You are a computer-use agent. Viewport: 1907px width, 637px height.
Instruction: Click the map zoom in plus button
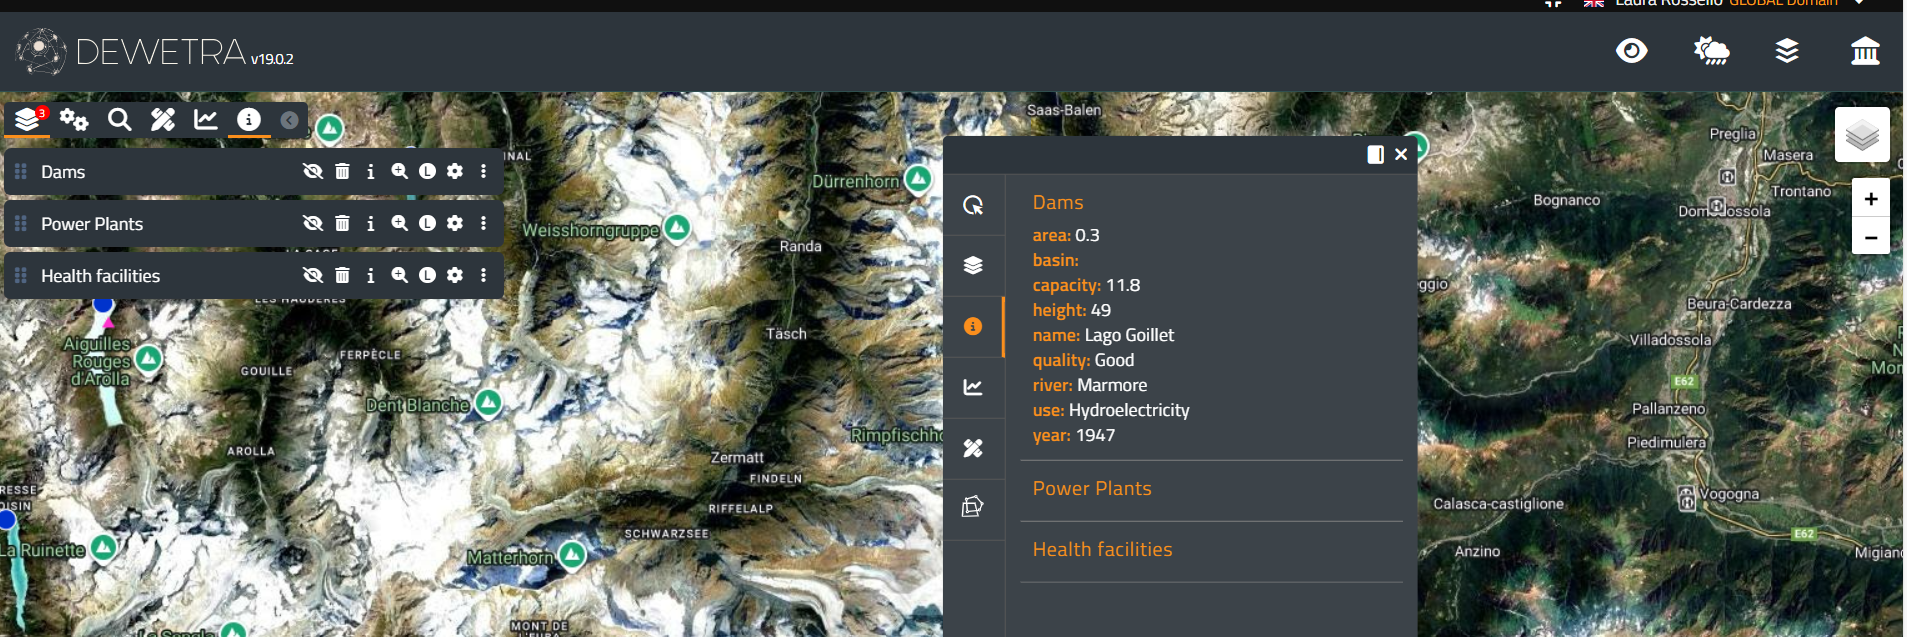[x=1870, y=199]
